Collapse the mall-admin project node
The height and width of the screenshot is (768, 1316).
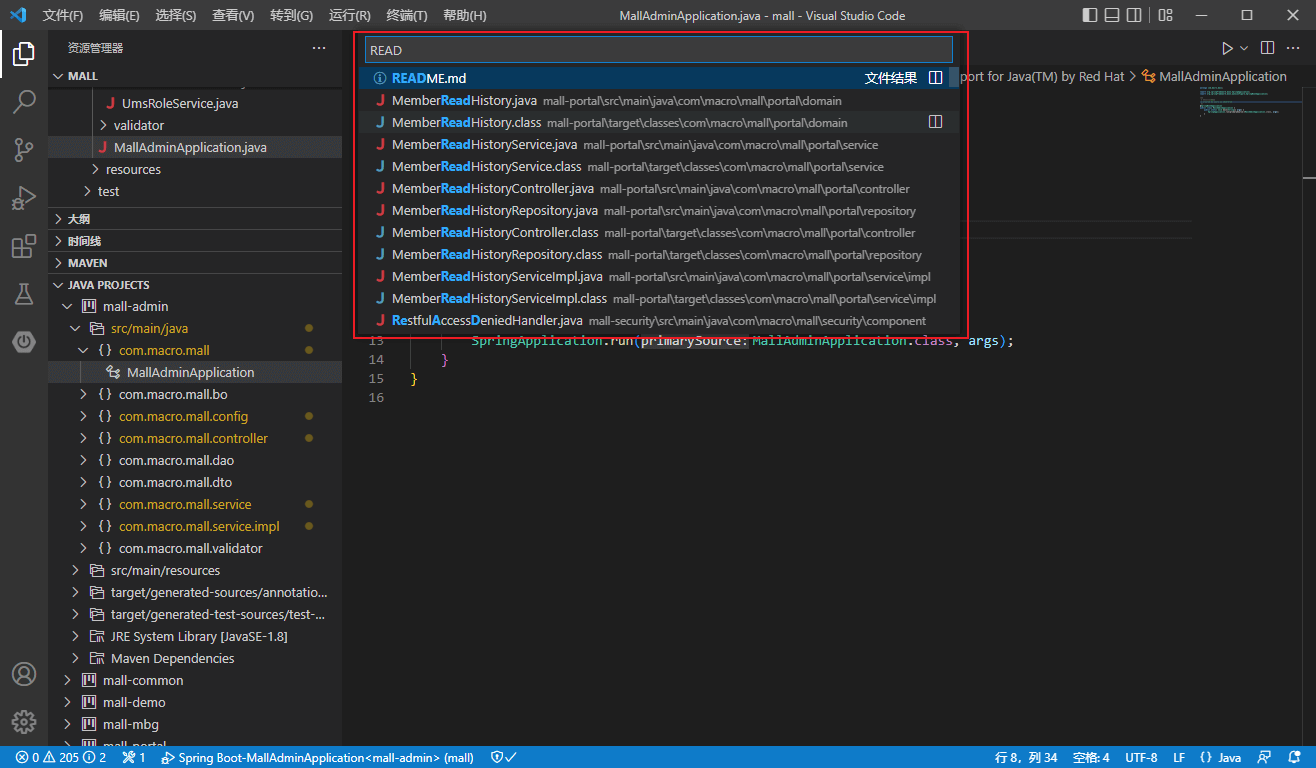[67, 306]
